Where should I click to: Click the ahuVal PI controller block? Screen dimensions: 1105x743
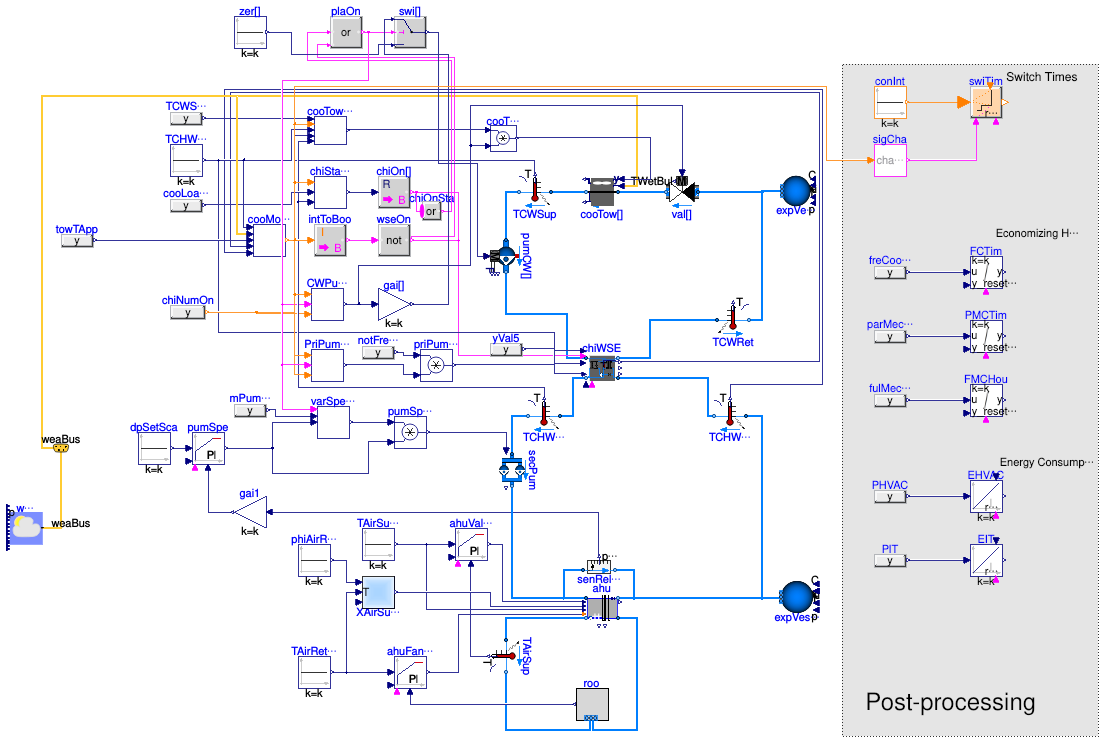point(471,544)
